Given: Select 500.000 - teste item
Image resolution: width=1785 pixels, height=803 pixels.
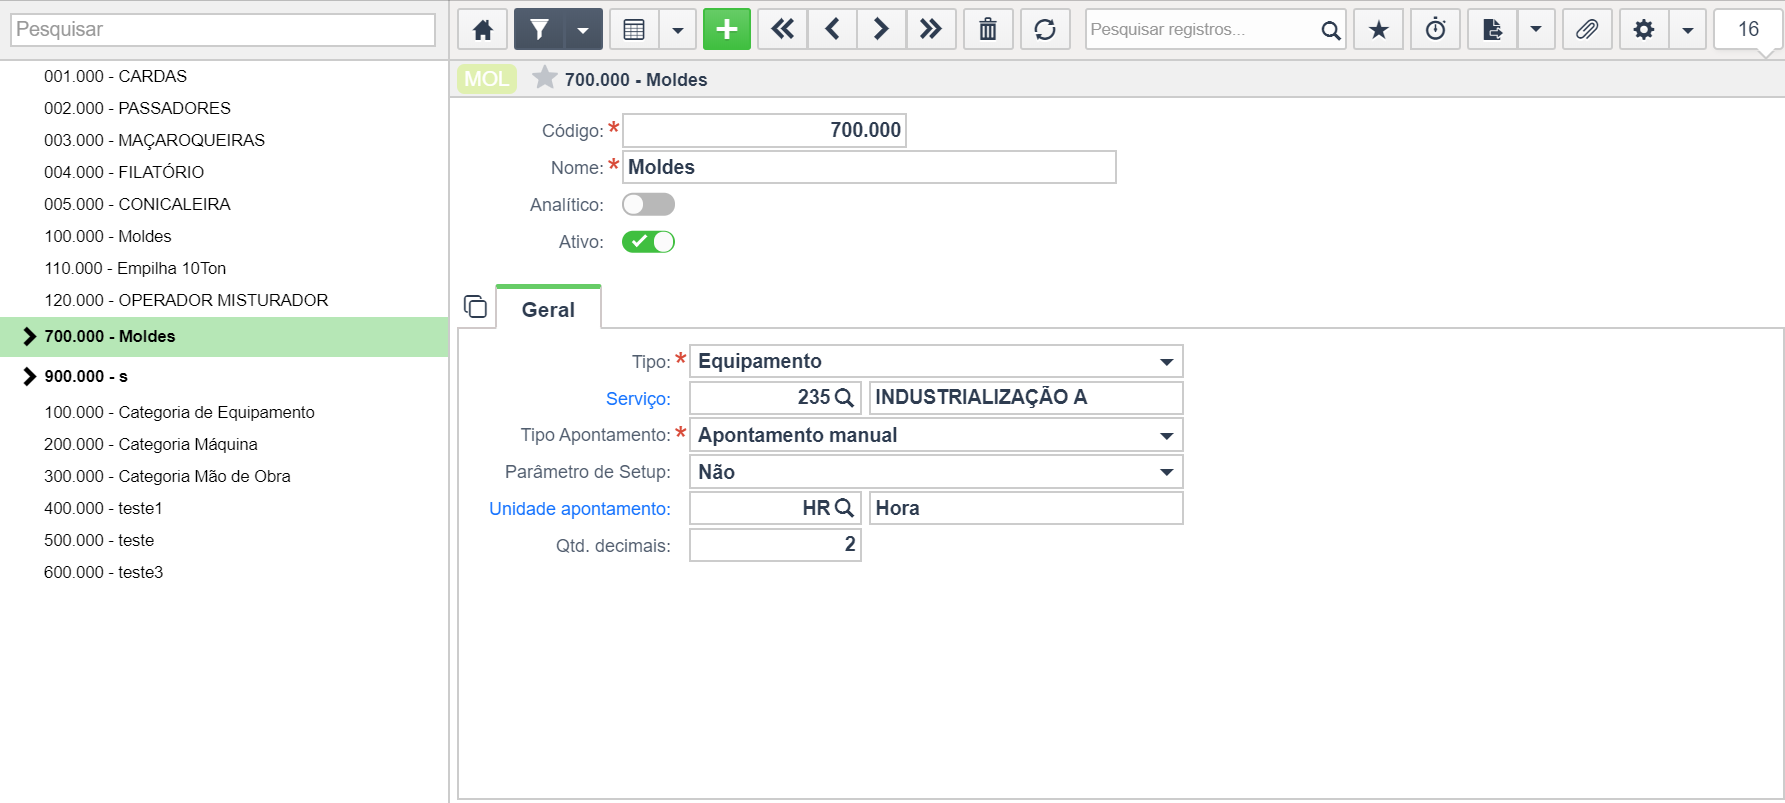Looking at the screenshot, I should tap(99, 540).
